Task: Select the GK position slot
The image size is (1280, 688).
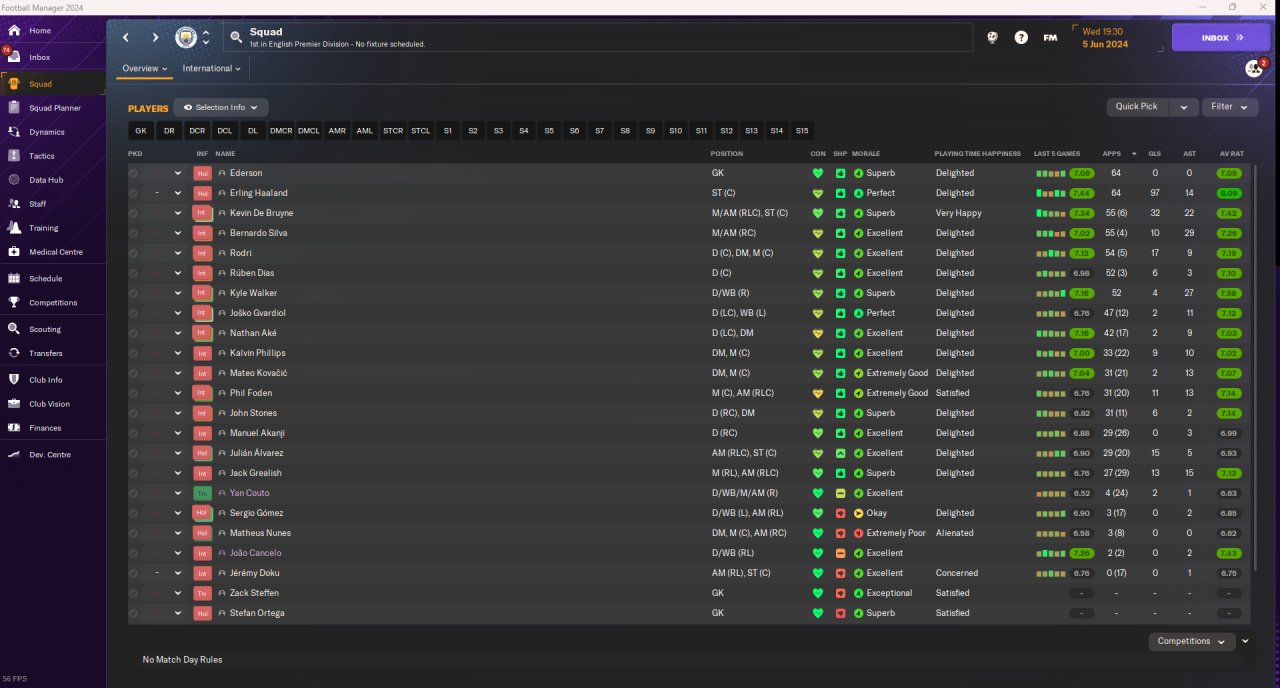Action: 141,131
